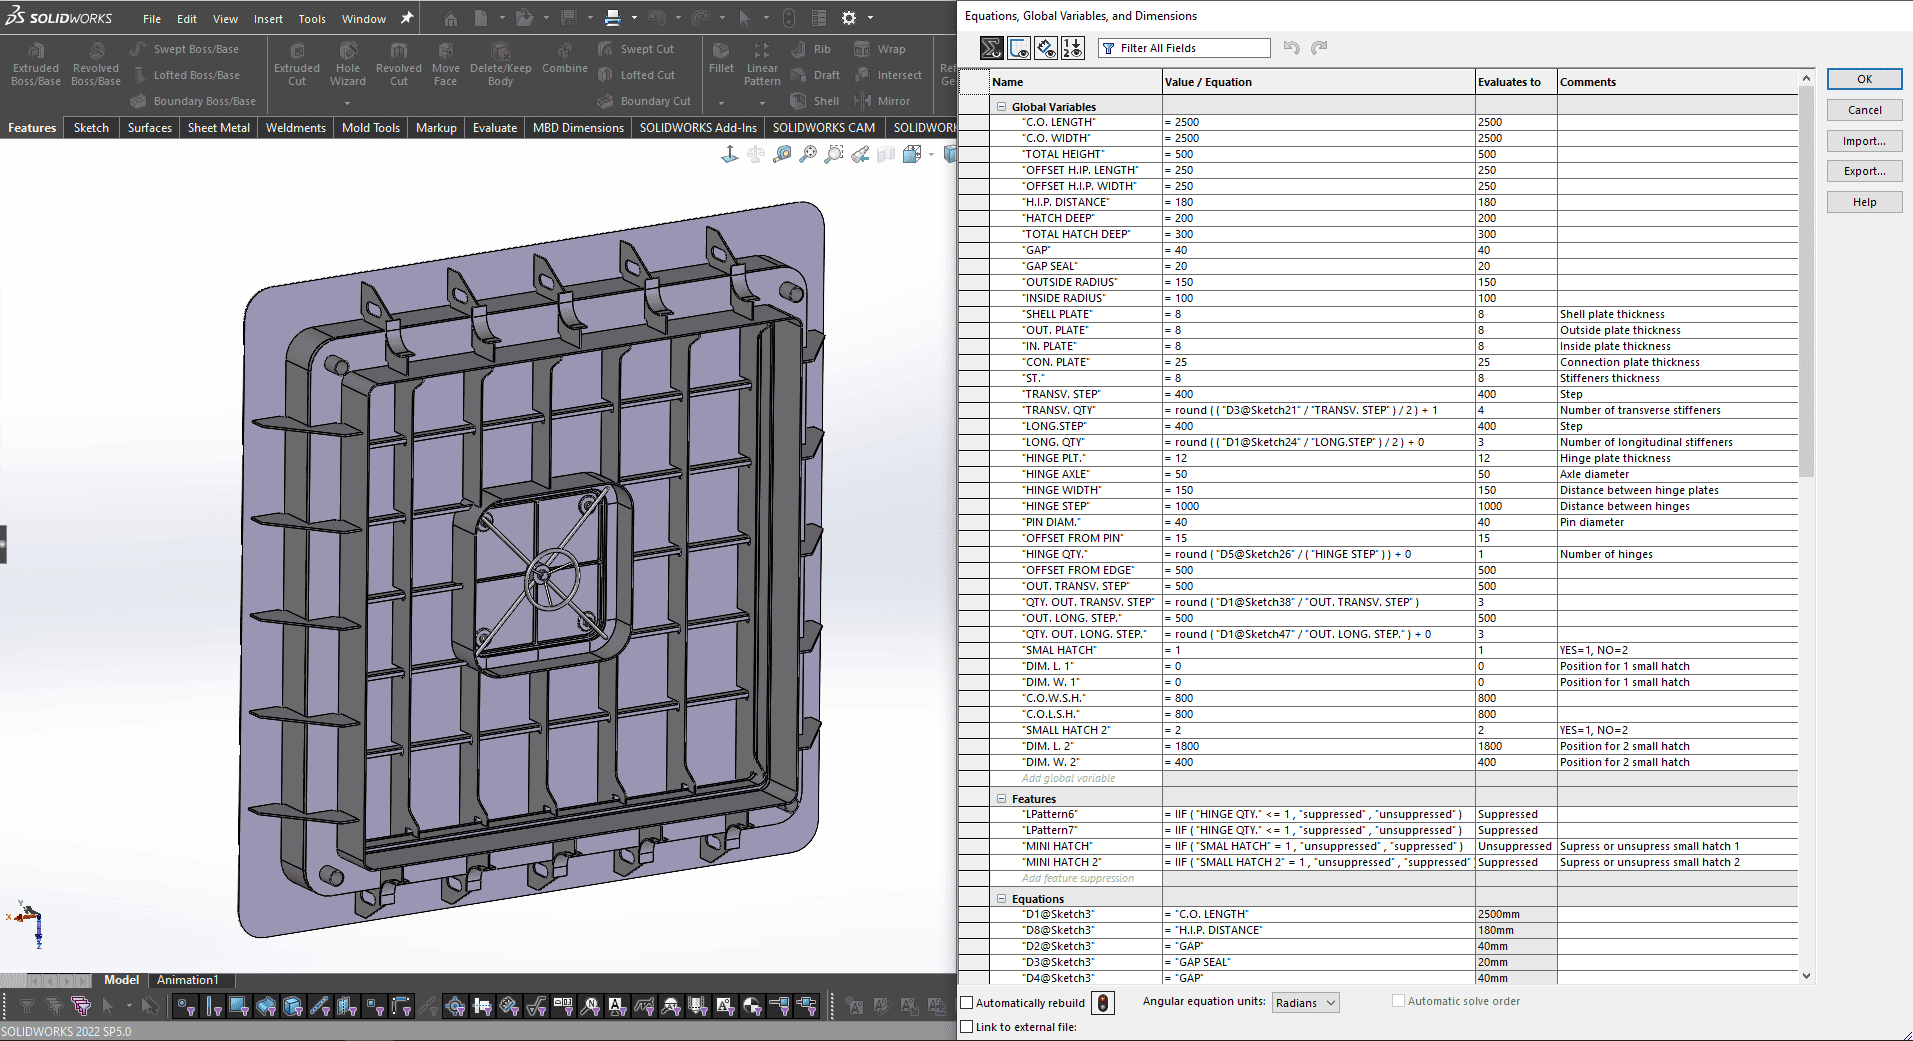Click the Normal To view icon
This screenshot has height=1041, width=1913.
pos(730,154)
